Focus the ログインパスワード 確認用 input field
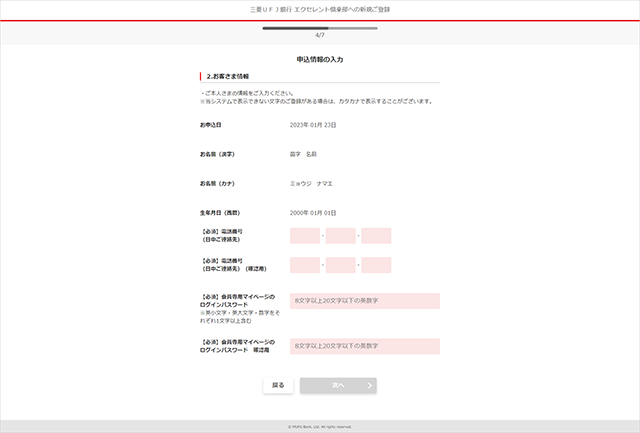640x433 pixels. [x=364, y=346]
